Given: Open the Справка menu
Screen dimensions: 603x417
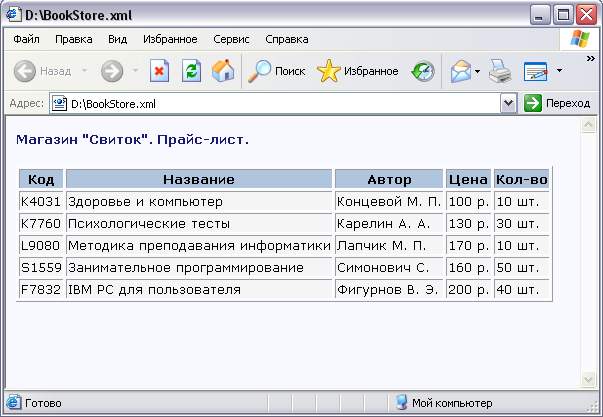Looking at the screenshot, I should coord(287,39).
